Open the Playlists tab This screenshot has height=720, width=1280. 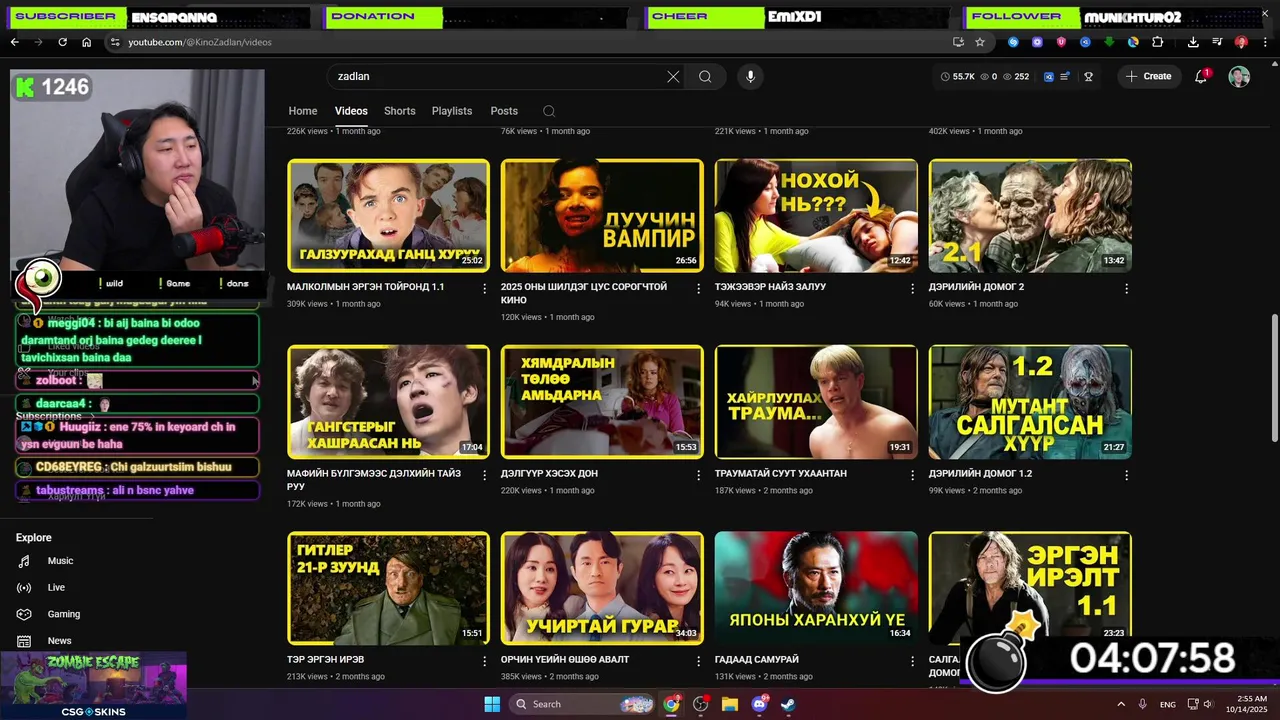coord(452,111)
